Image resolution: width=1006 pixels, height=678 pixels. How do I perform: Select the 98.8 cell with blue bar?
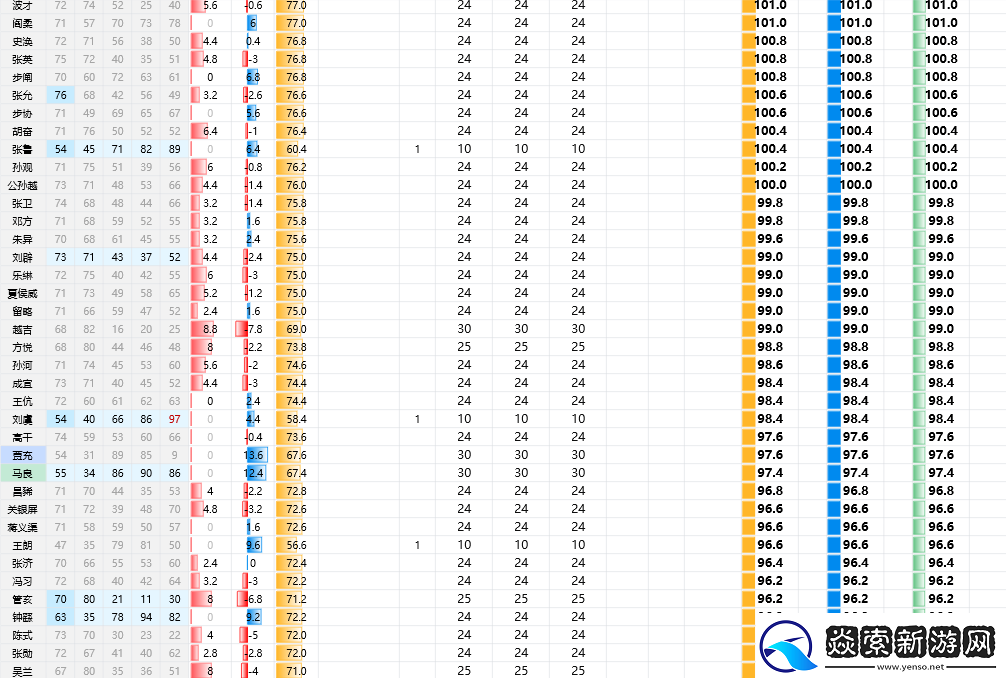[854, 347]
